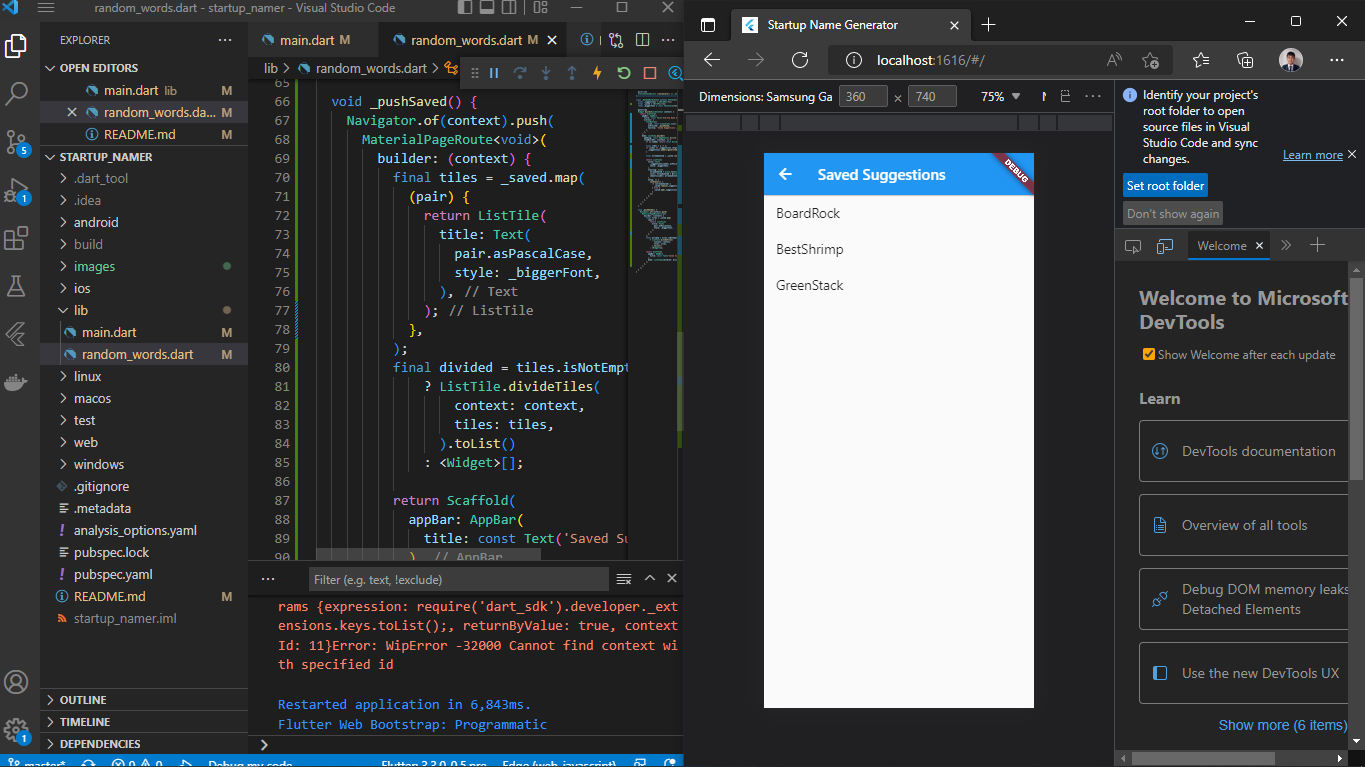
Task: Open the DevTools documentation card
Action: [x=1244, y=451]
